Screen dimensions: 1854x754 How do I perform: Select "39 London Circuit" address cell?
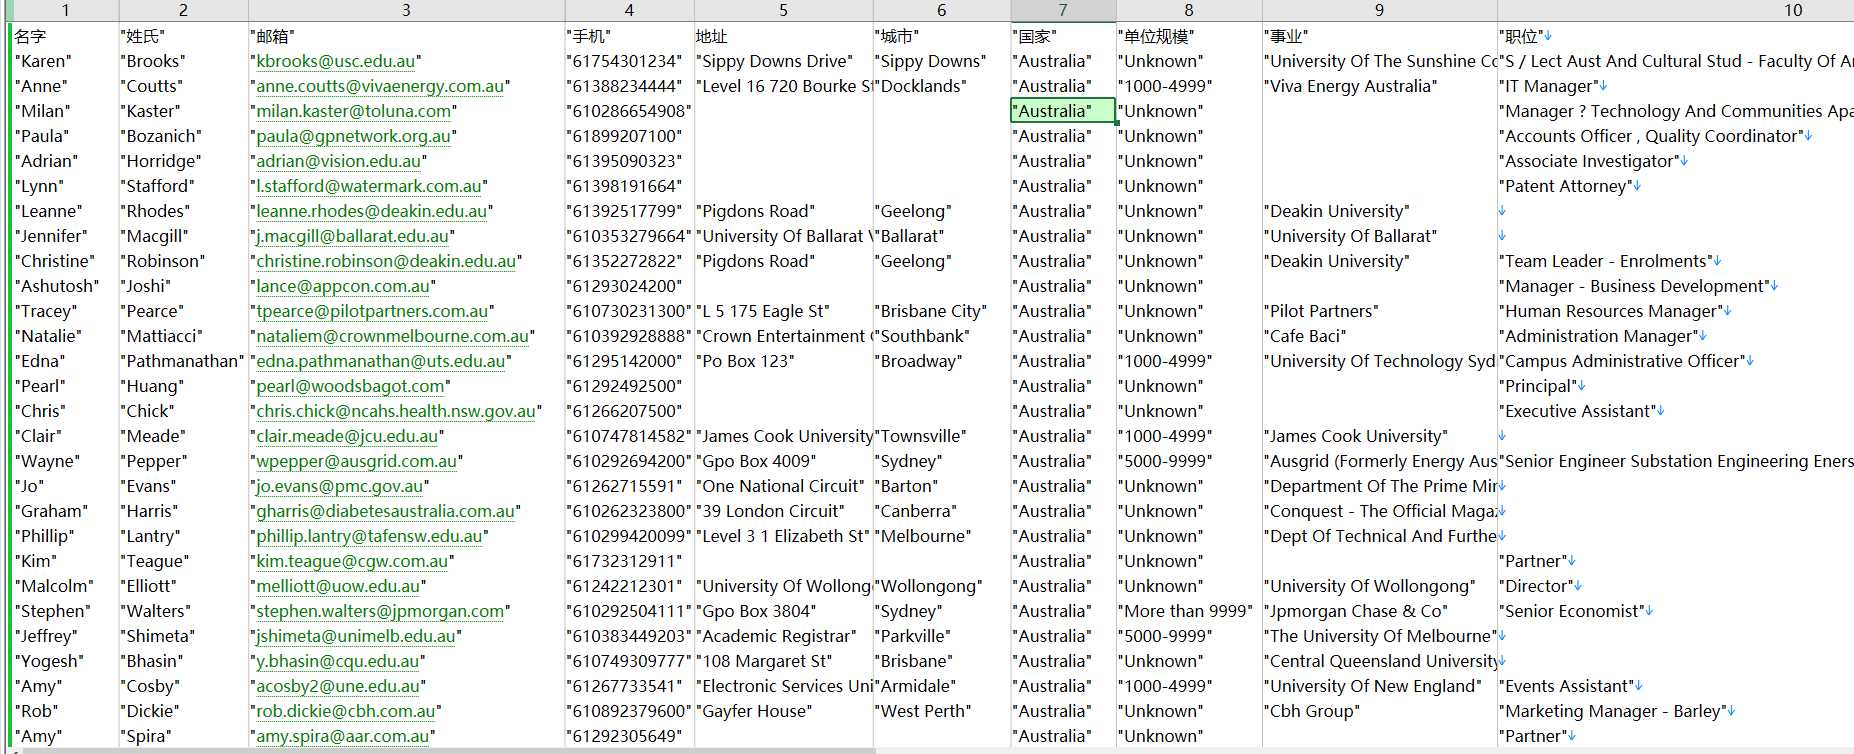click(x=784, y=511)
